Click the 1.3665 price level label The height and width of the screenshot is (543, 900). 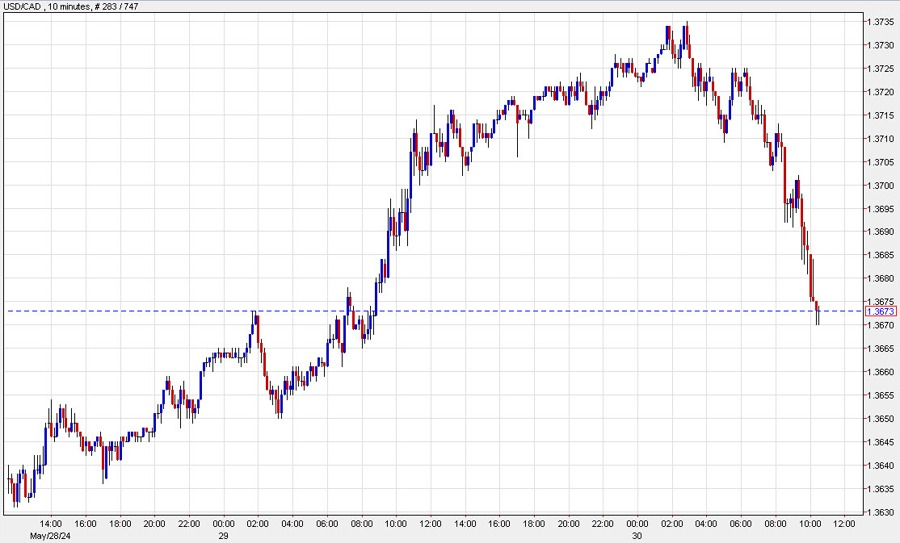pyautogui.click(x=880, y=348)
